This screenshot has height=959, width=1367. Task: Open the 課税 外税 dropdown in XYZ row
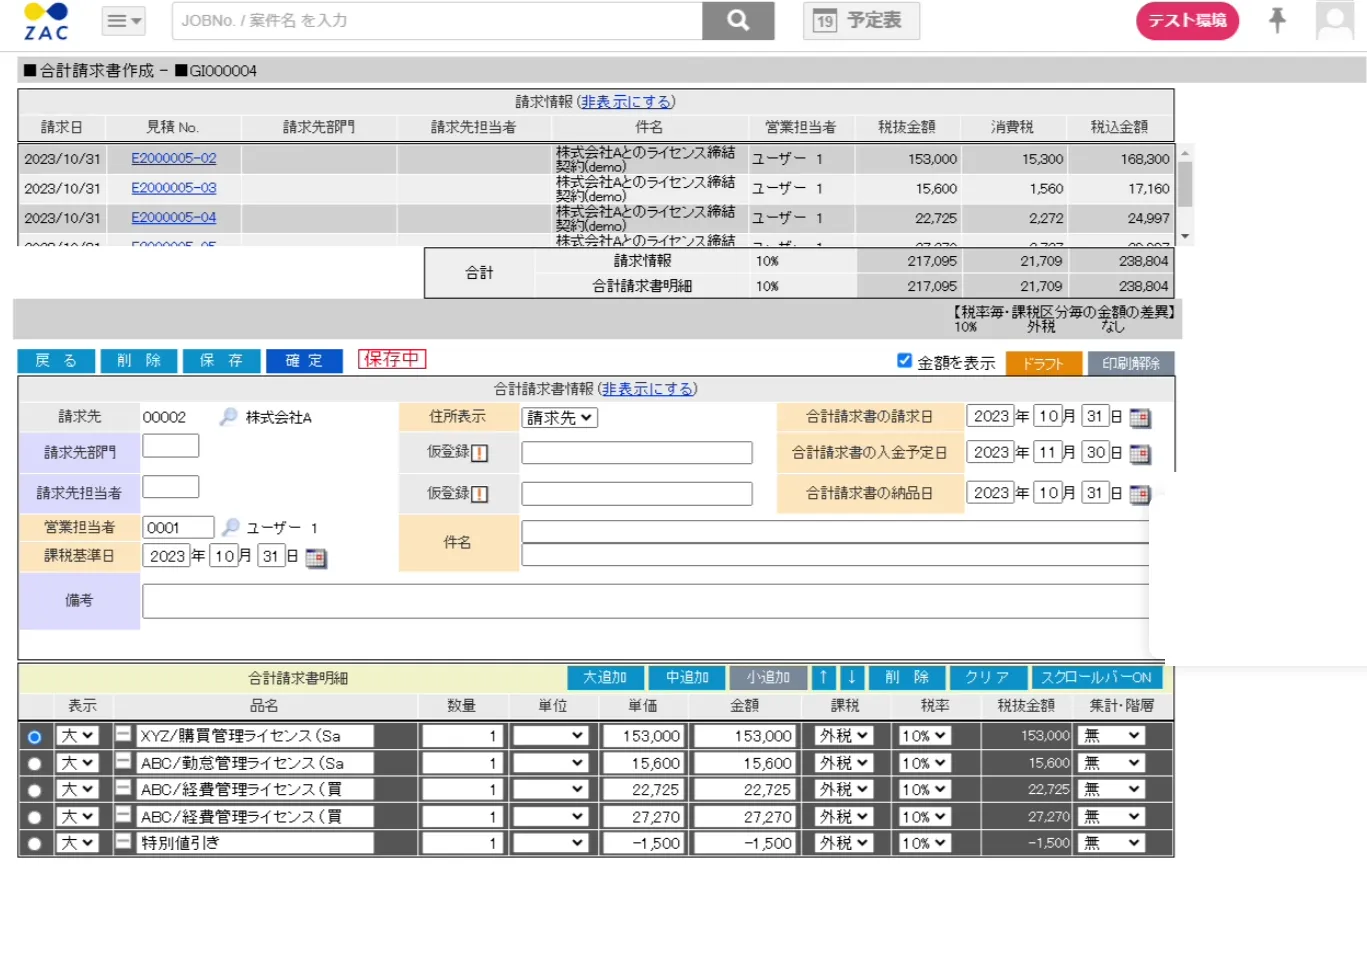844,736
